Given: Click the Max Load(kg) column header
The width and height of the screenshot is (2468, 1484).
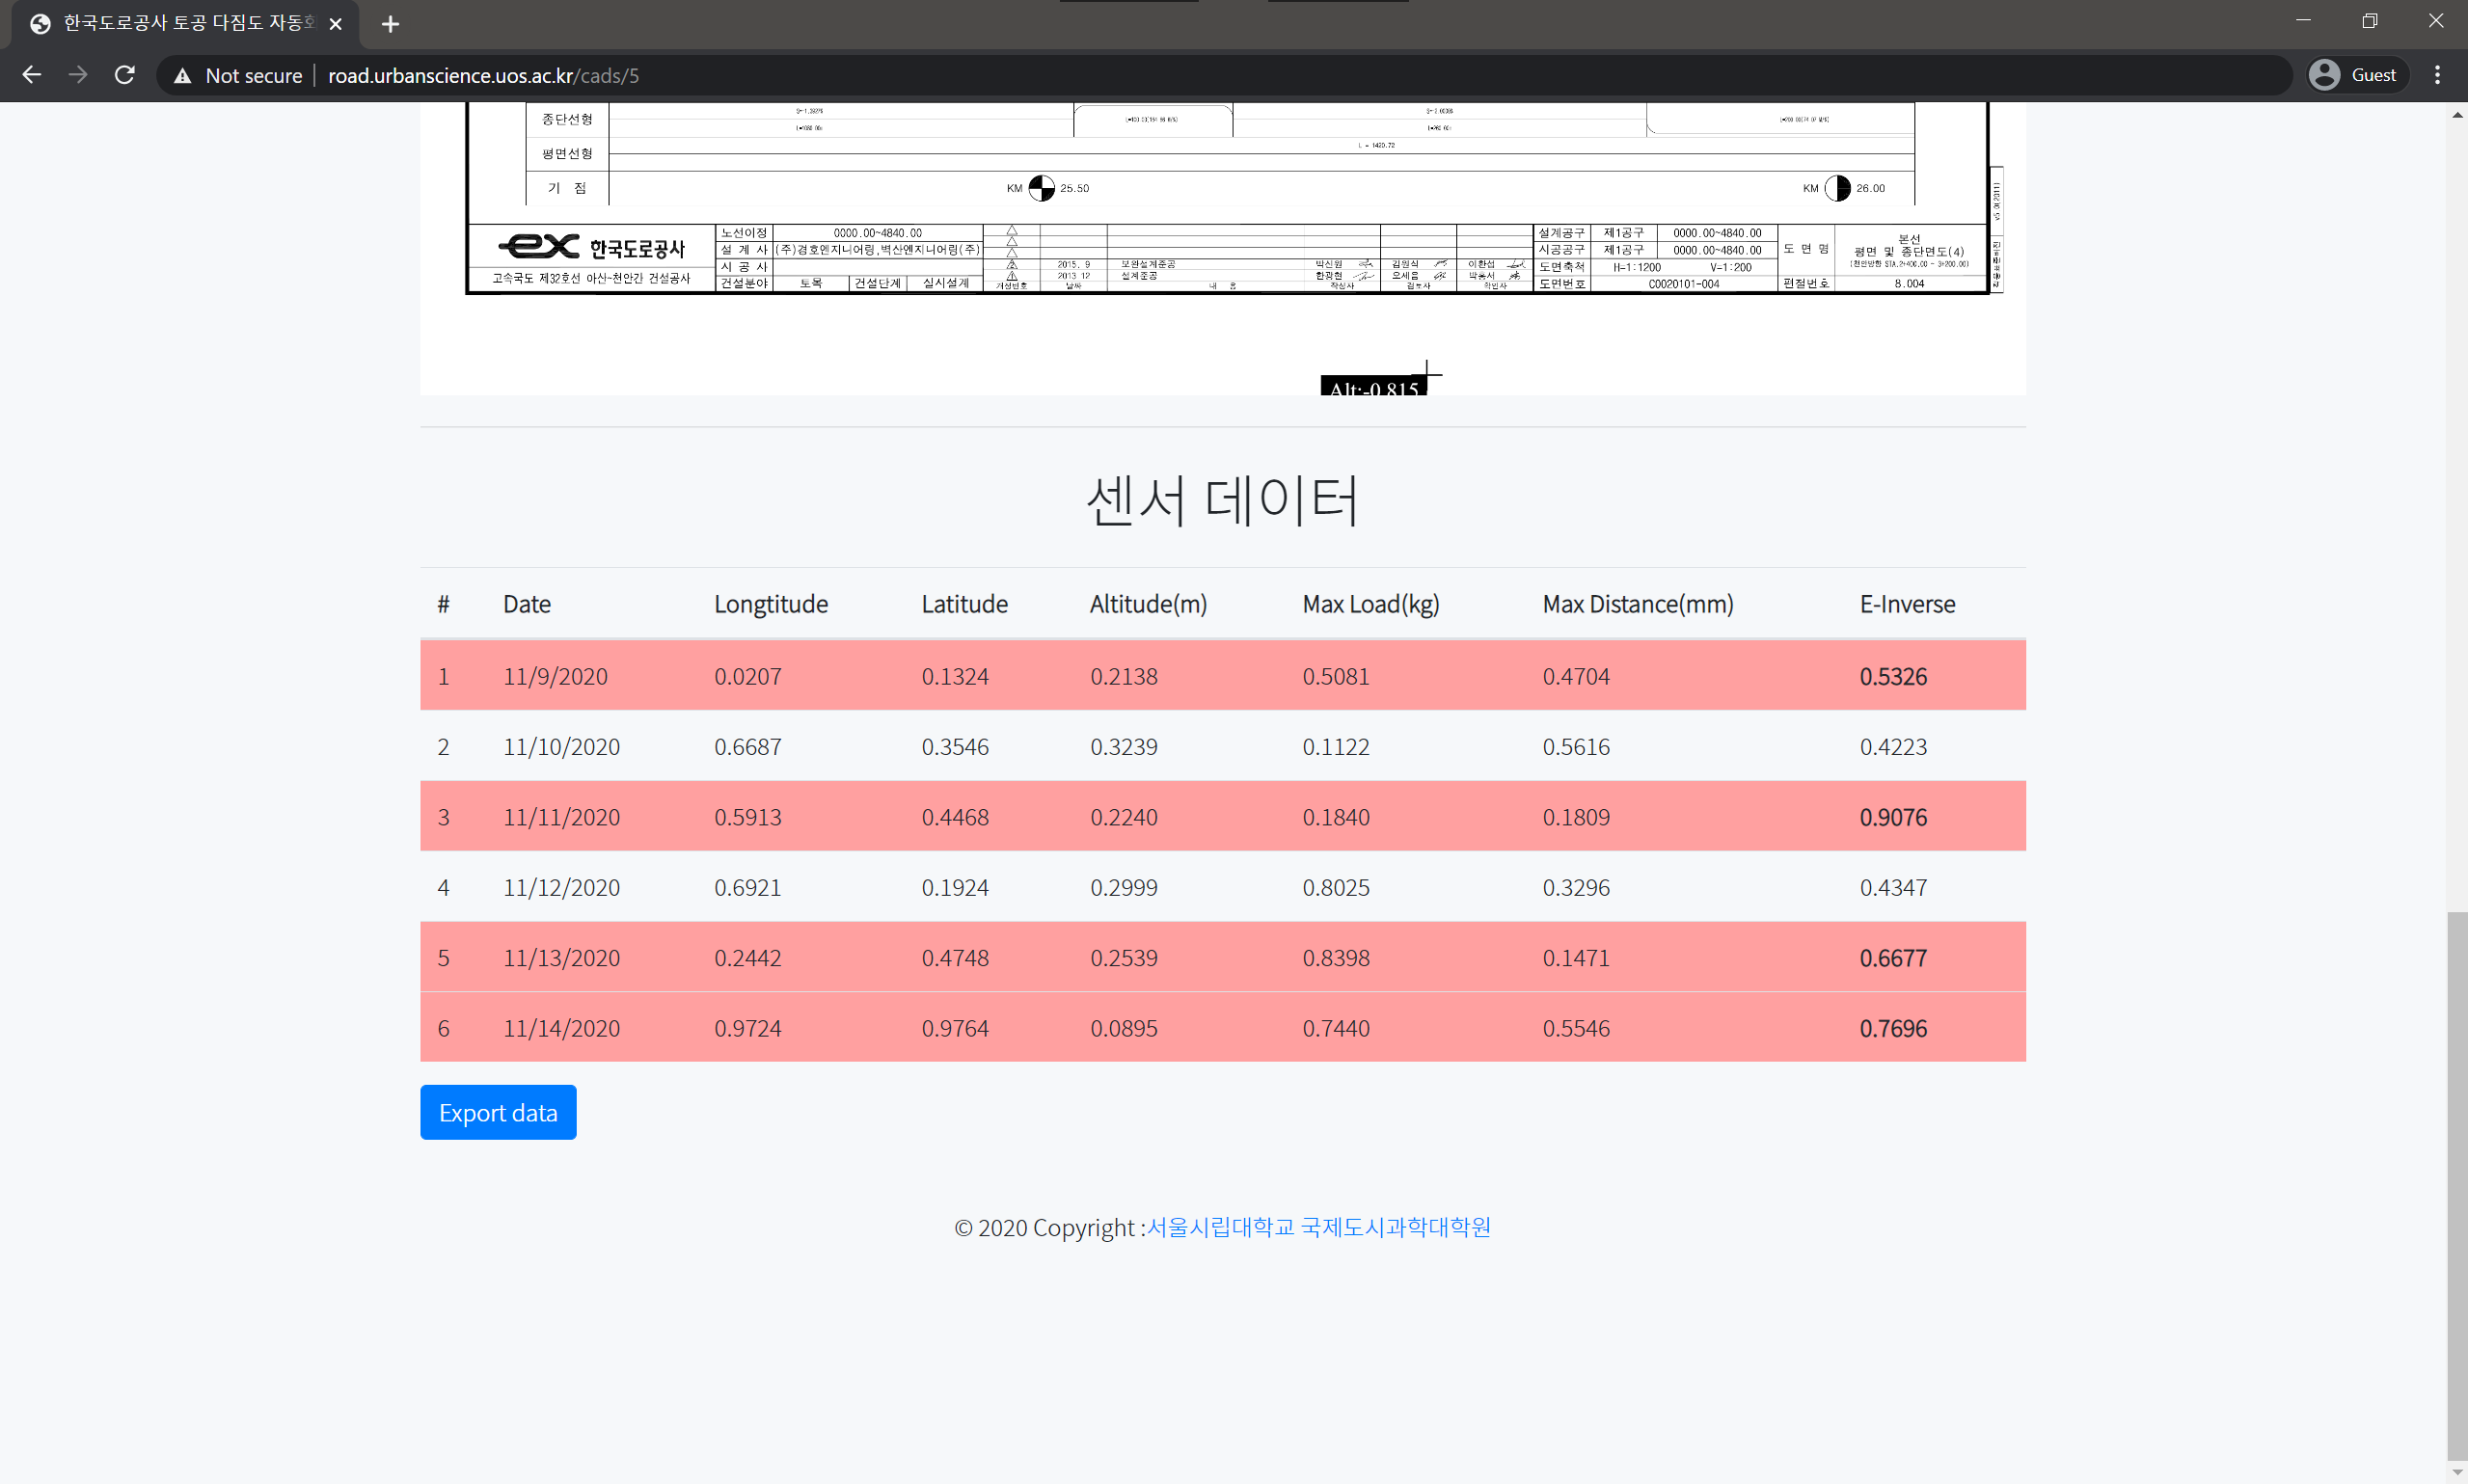Looking at the screenshot, I should [x=1370, y=604].
